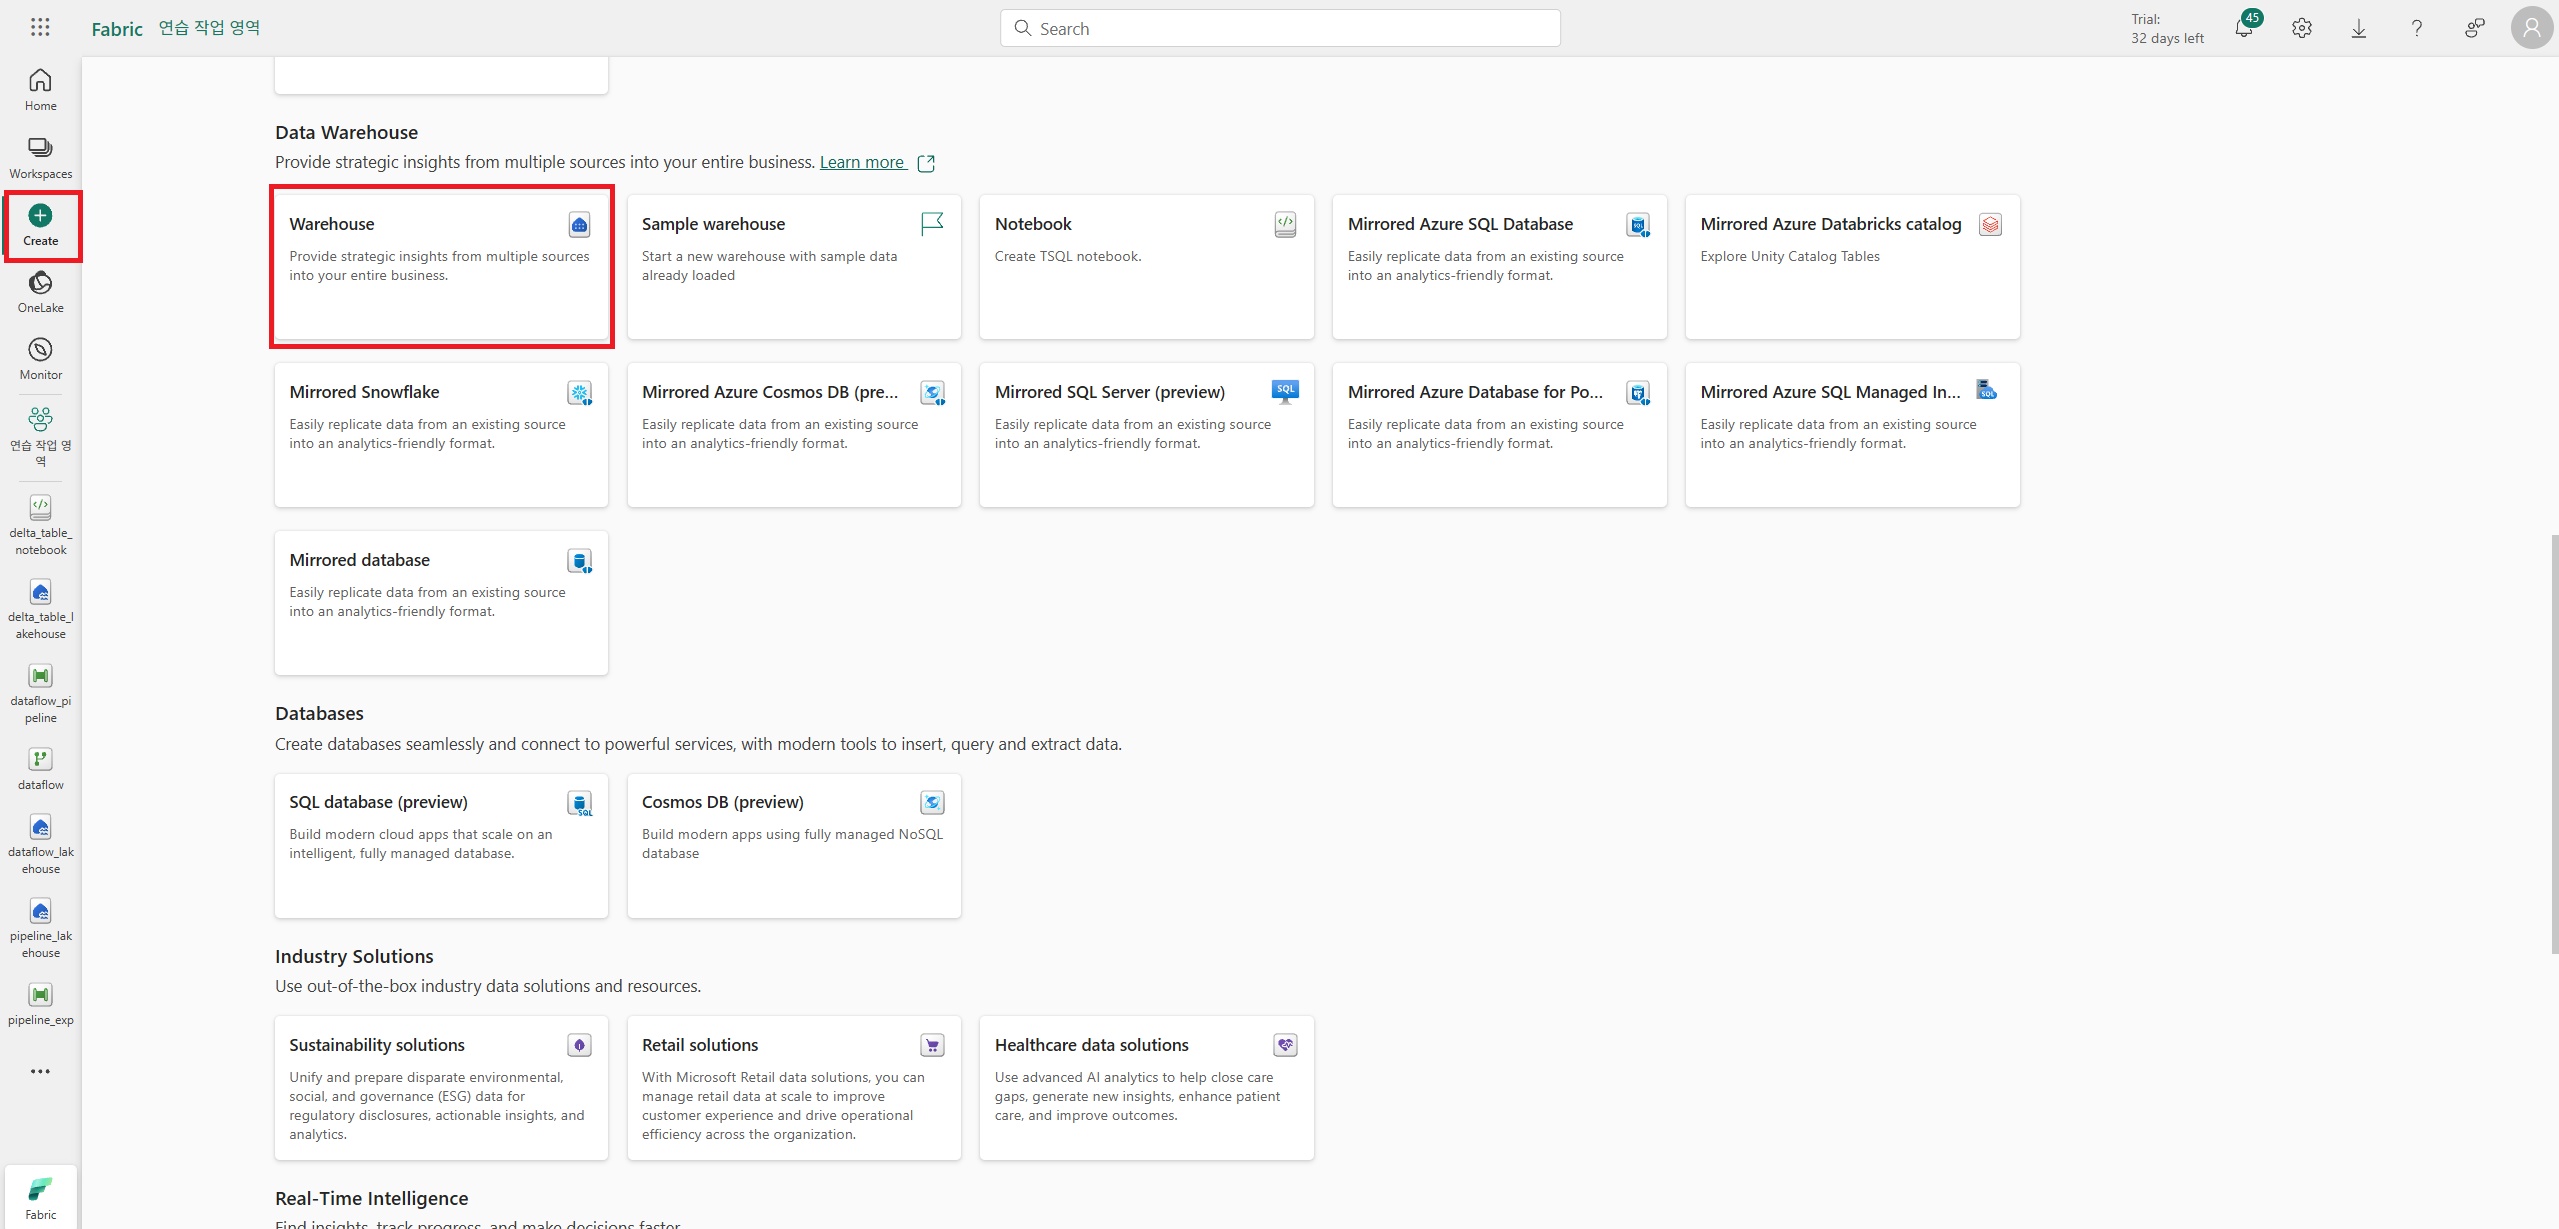Open Workspaces from the sidebar
Screen dimensions: 2559x1229
coord(40,158)
